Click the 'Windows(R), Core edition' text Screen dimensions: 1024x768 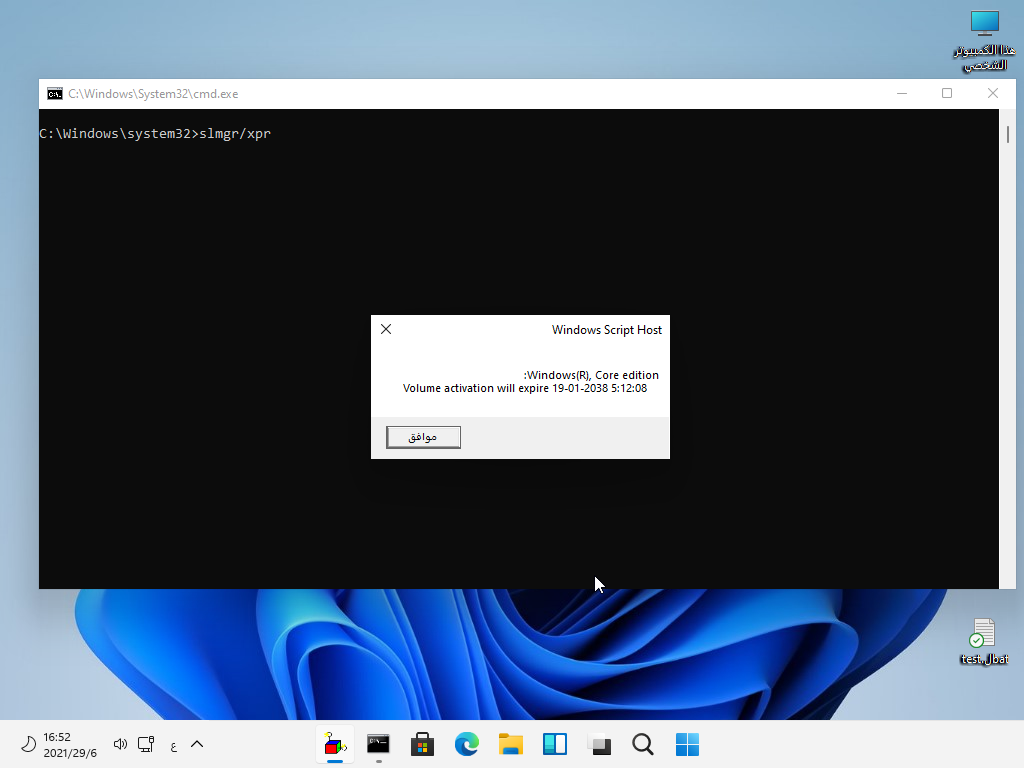(593, 375)
